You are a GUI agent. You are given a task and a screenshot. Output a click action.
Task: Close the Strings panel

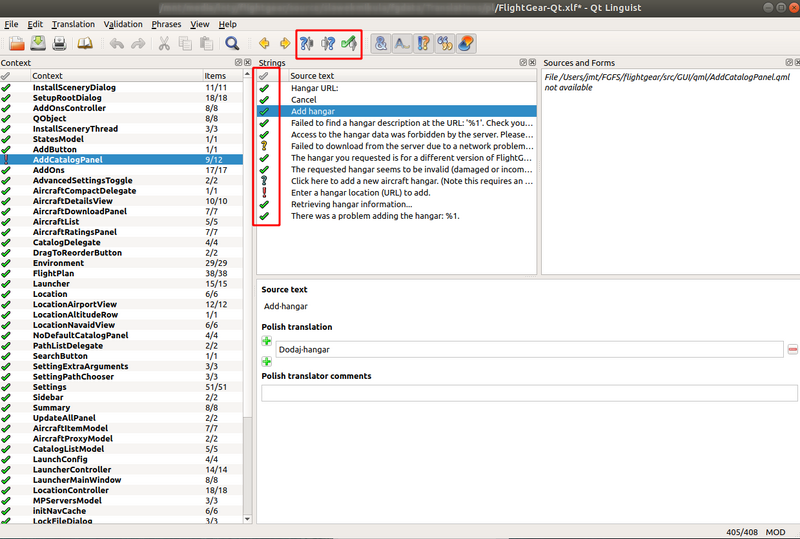(532, 62)
